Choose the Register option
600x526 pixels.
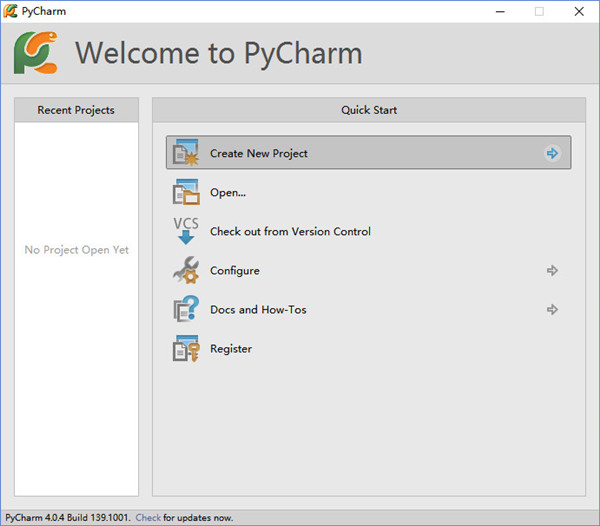pos(231,348)
